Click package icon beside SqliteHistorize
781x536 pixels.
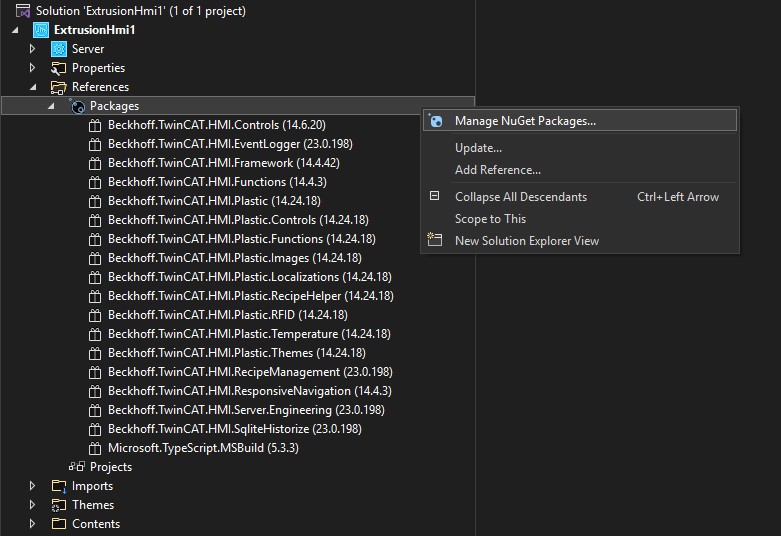point(95,429)
